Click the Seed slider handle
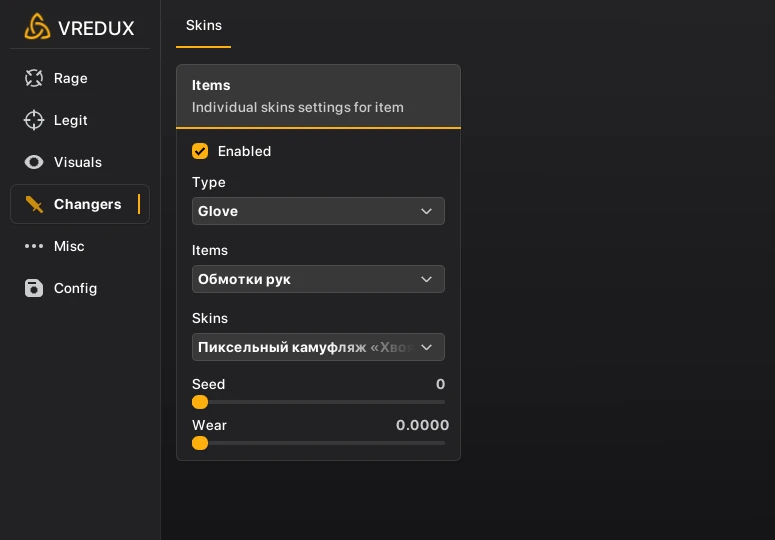 200,402
